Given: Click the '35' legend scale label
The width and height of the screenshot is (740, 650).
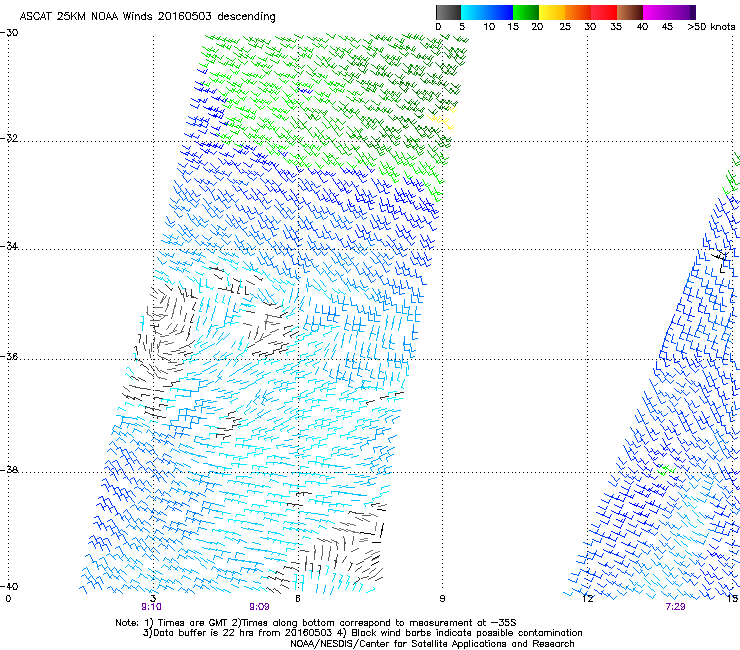Looking at the screenshot, I should (x=616, y=27).
